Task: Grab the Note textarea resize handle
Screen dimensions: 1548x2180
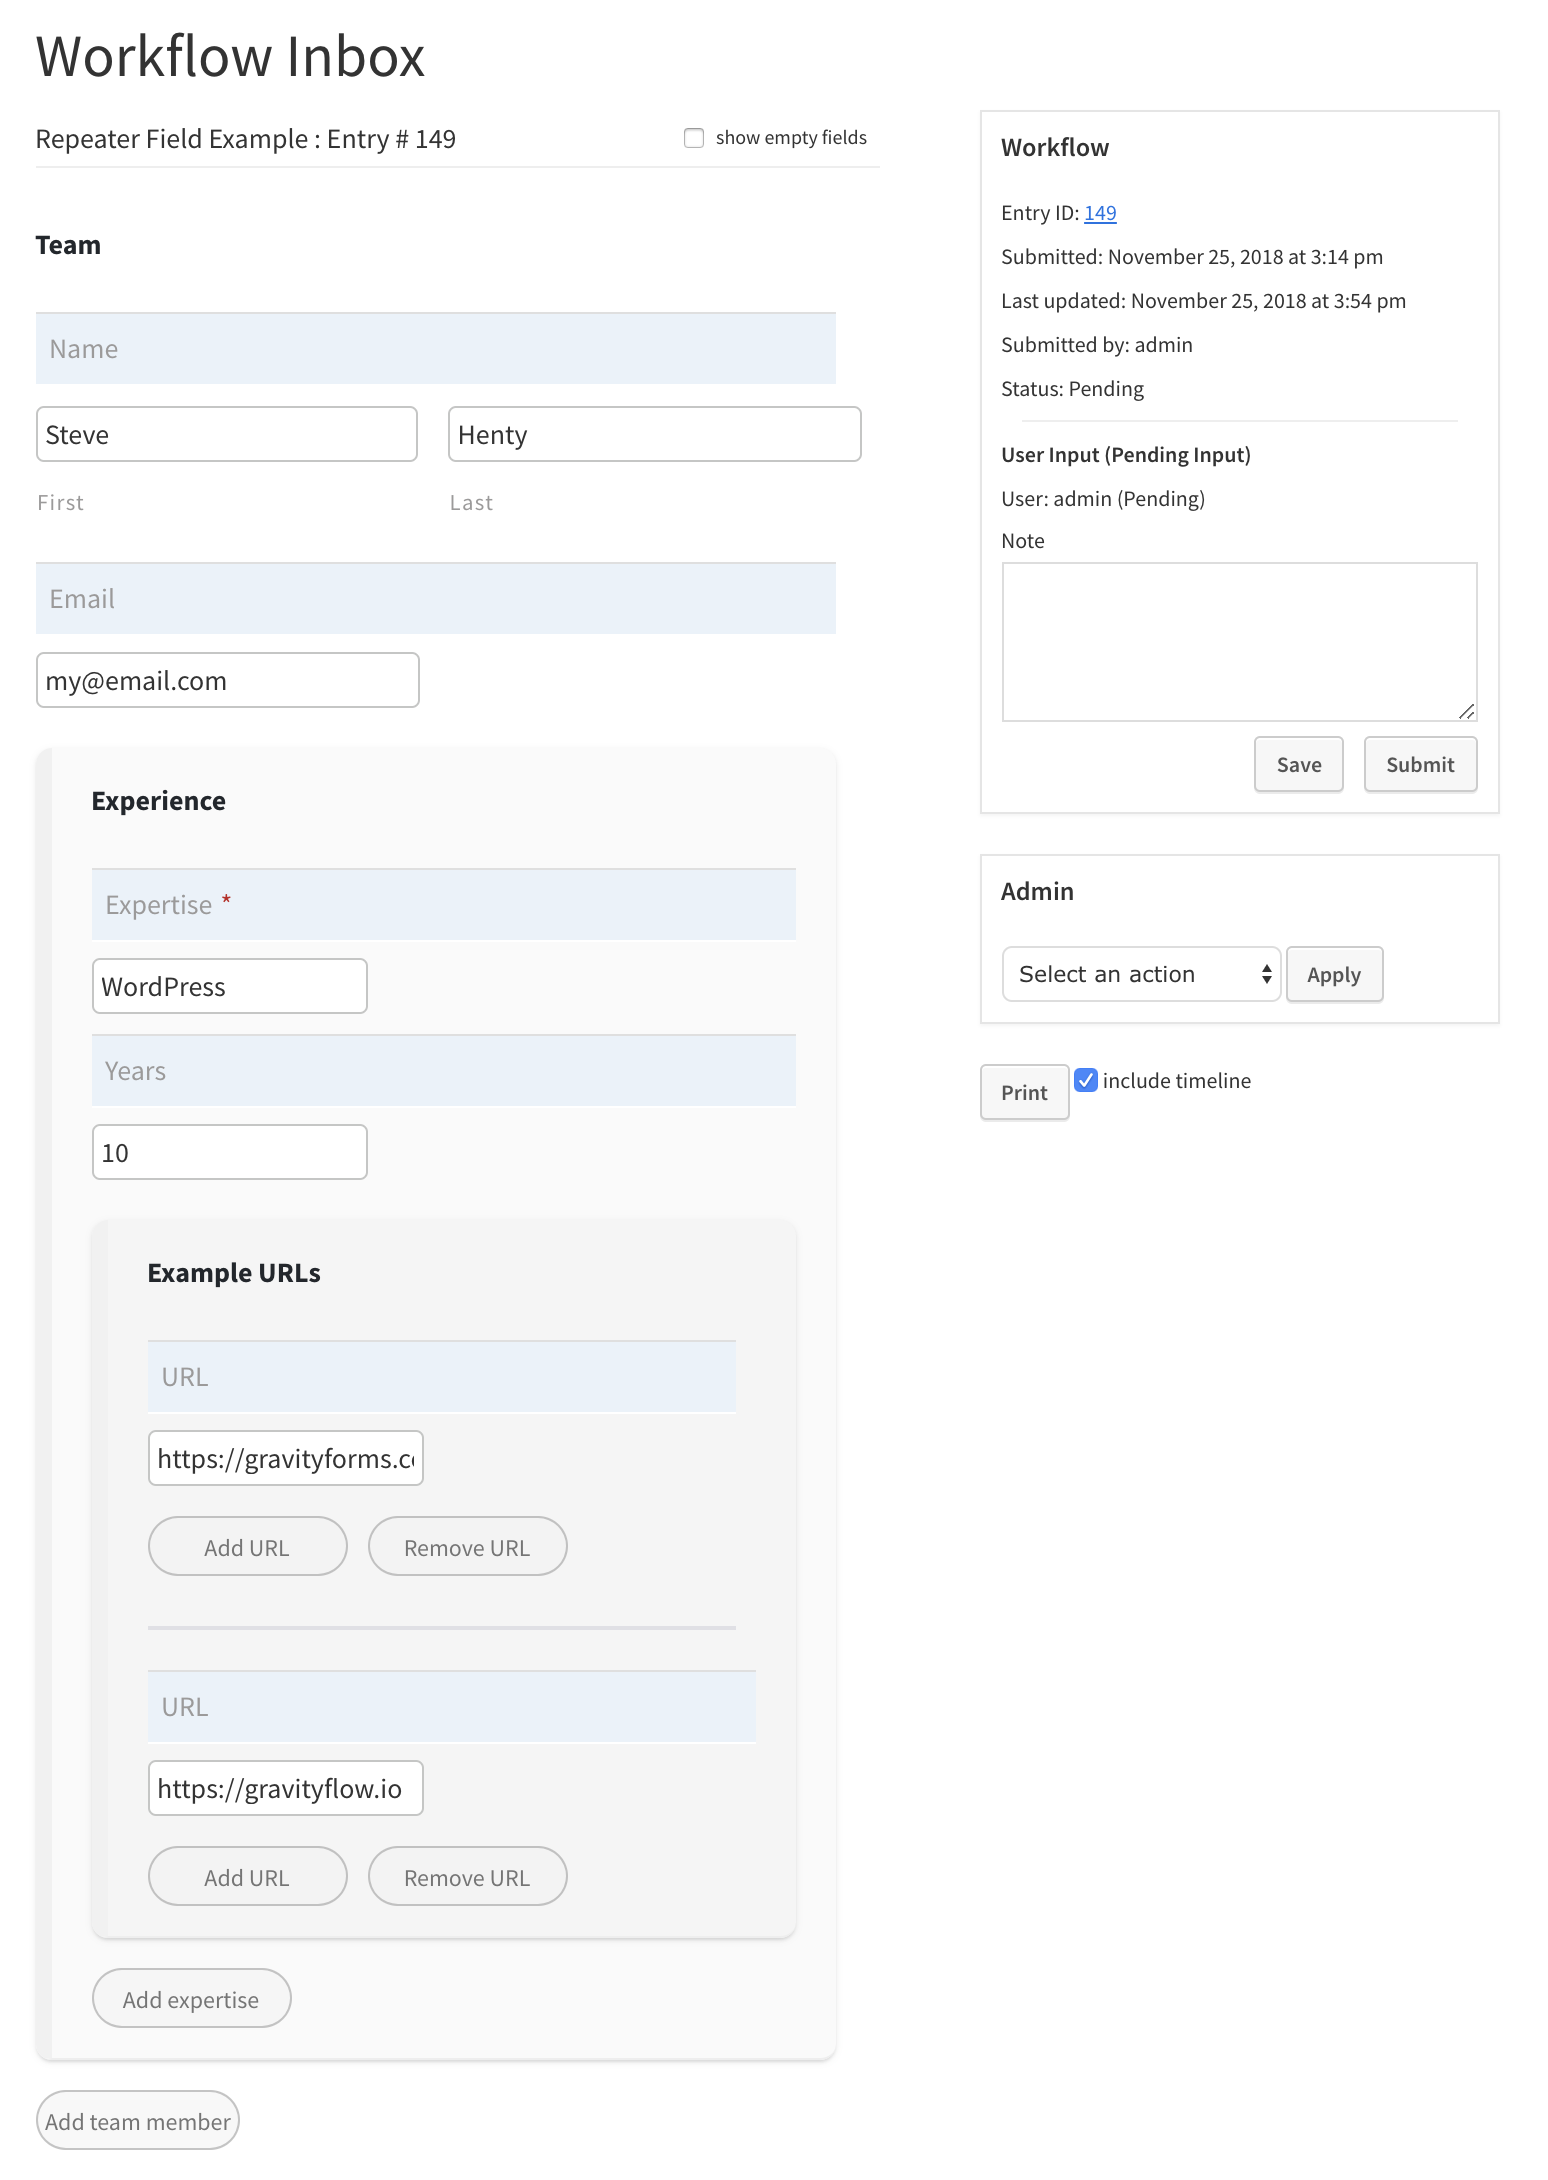Action: pyautogui.click(x=1466, y=711)
